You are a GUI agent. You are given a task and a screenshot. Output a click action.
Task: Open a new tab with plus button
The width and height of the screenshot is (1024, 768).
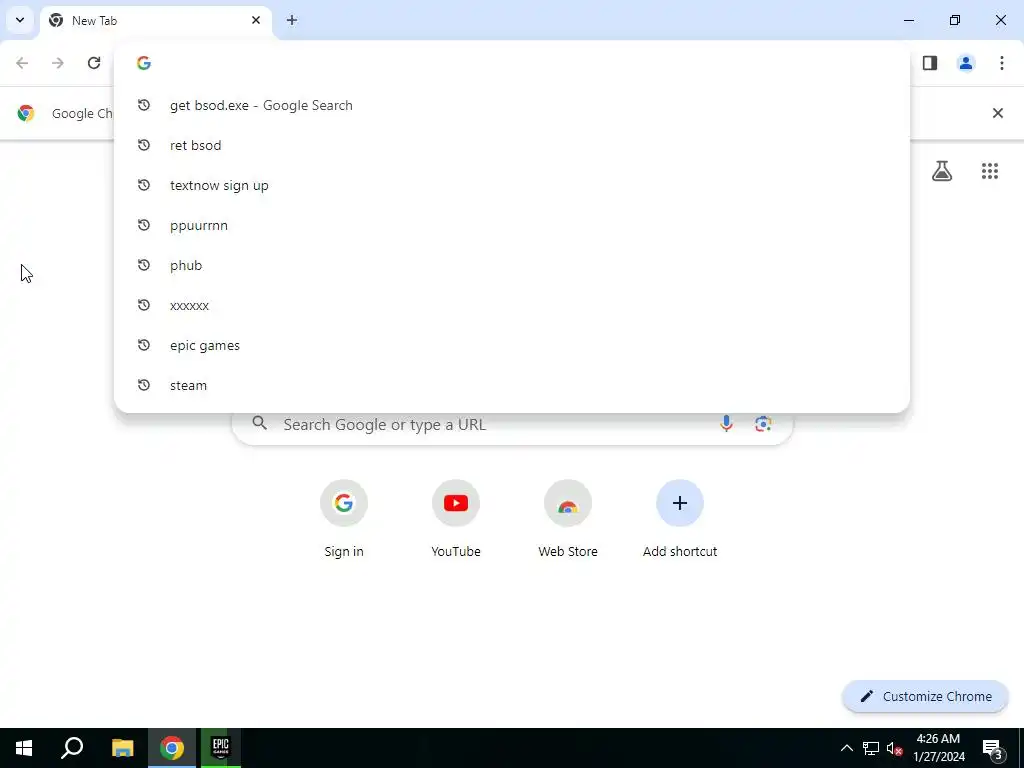[292, 20]
